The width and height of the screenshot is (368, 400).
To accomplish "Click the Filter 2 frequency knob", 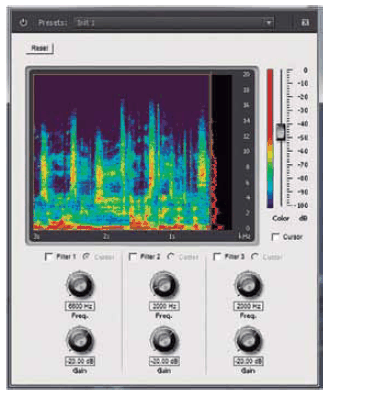I will click(x=164, y=285).
